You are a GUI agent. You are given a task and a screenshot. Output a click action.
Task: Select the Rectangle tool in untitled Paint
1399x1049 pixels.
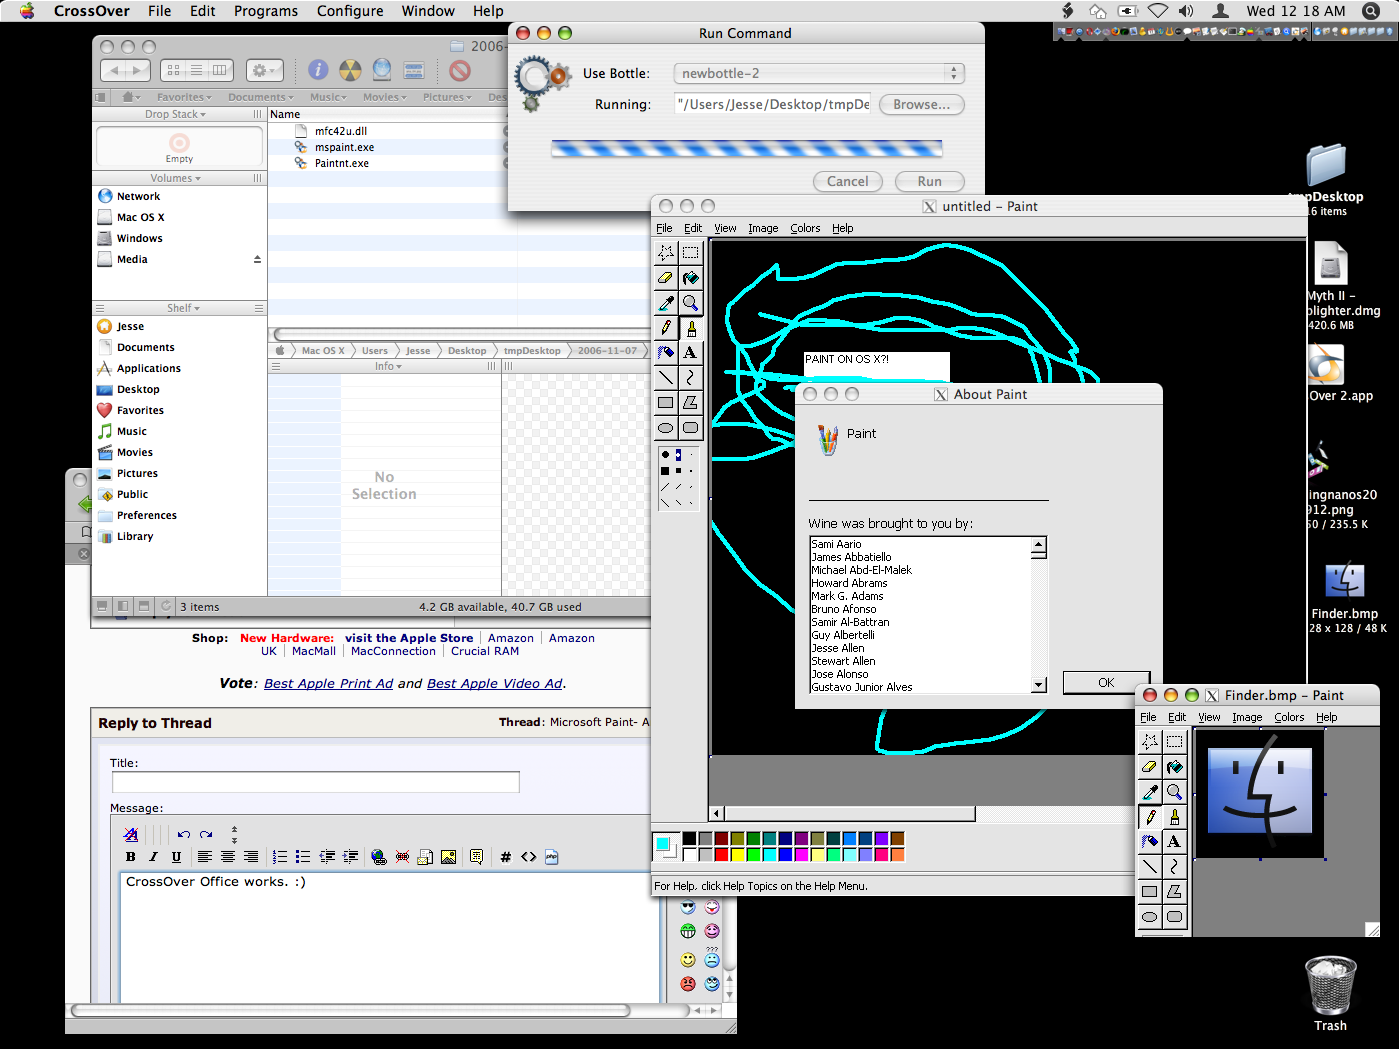[666, 403]
